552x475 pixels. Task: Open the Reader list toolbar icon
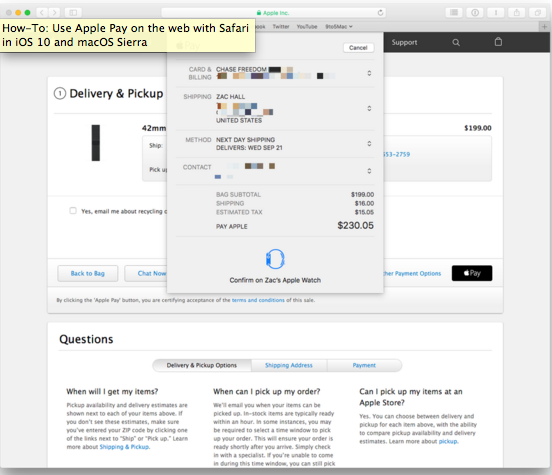454,13
